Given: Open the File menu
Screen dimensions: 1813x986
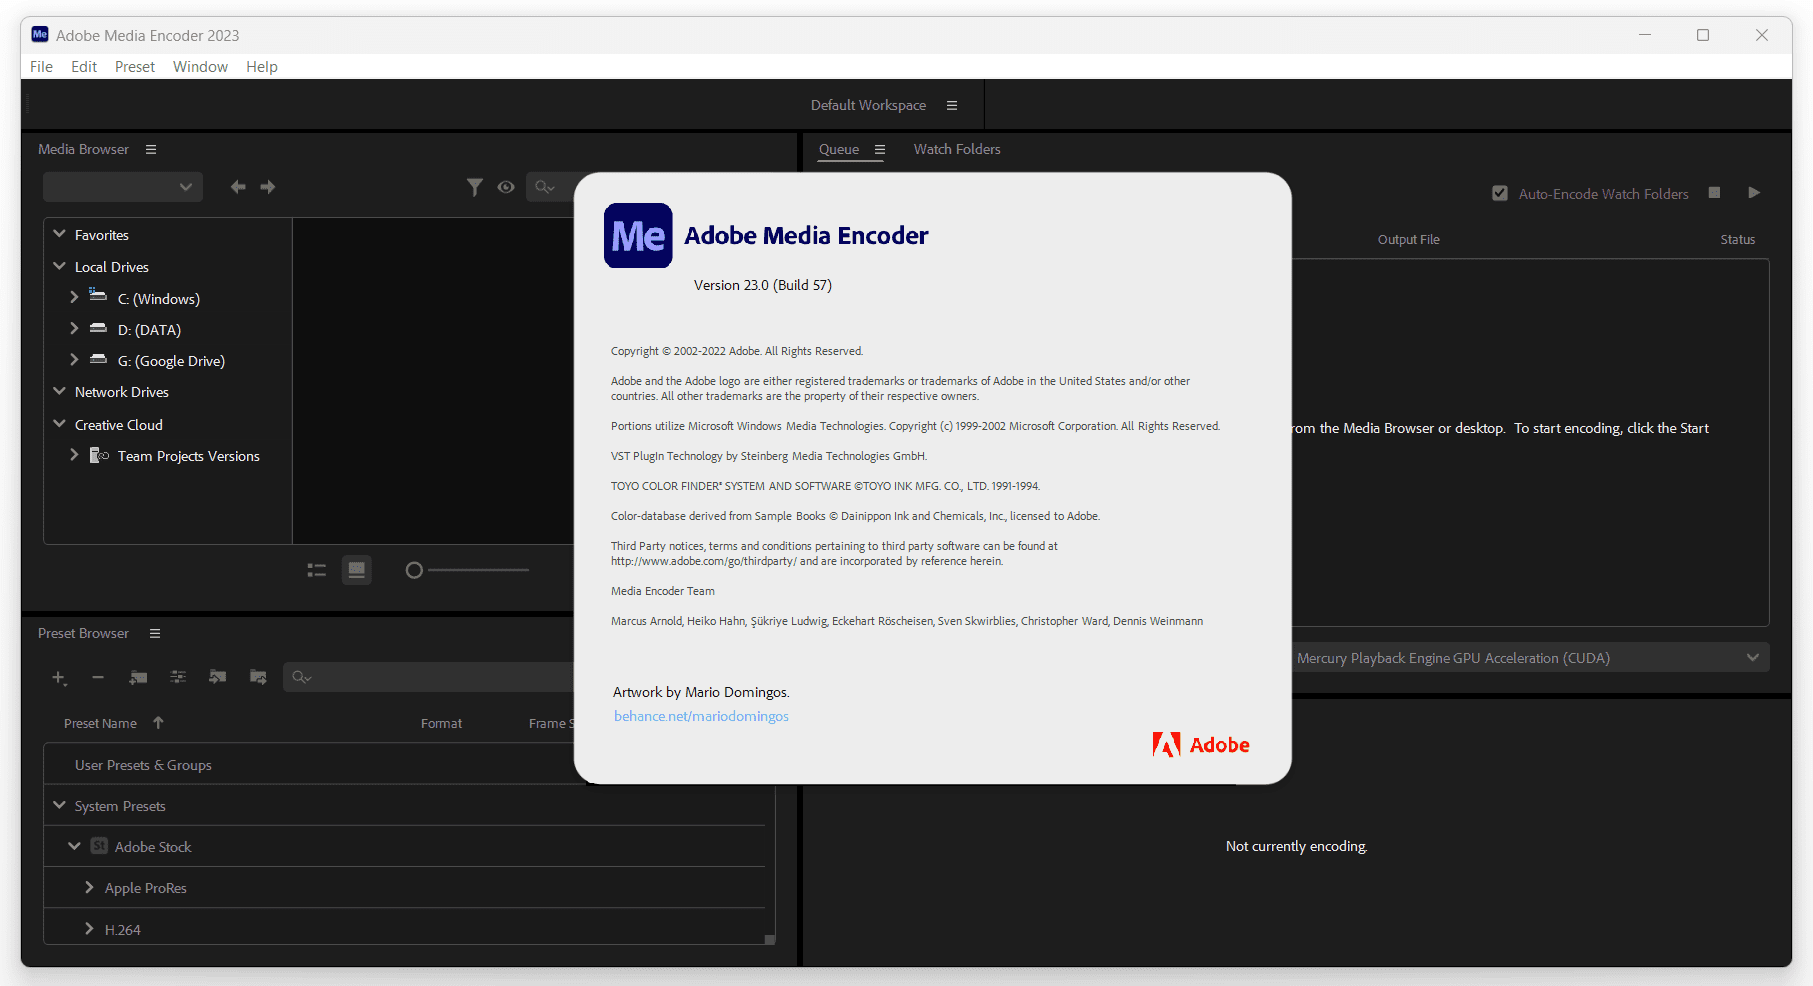Looking at the screenshot, I should pyautogui.click(x=41, y=67).
